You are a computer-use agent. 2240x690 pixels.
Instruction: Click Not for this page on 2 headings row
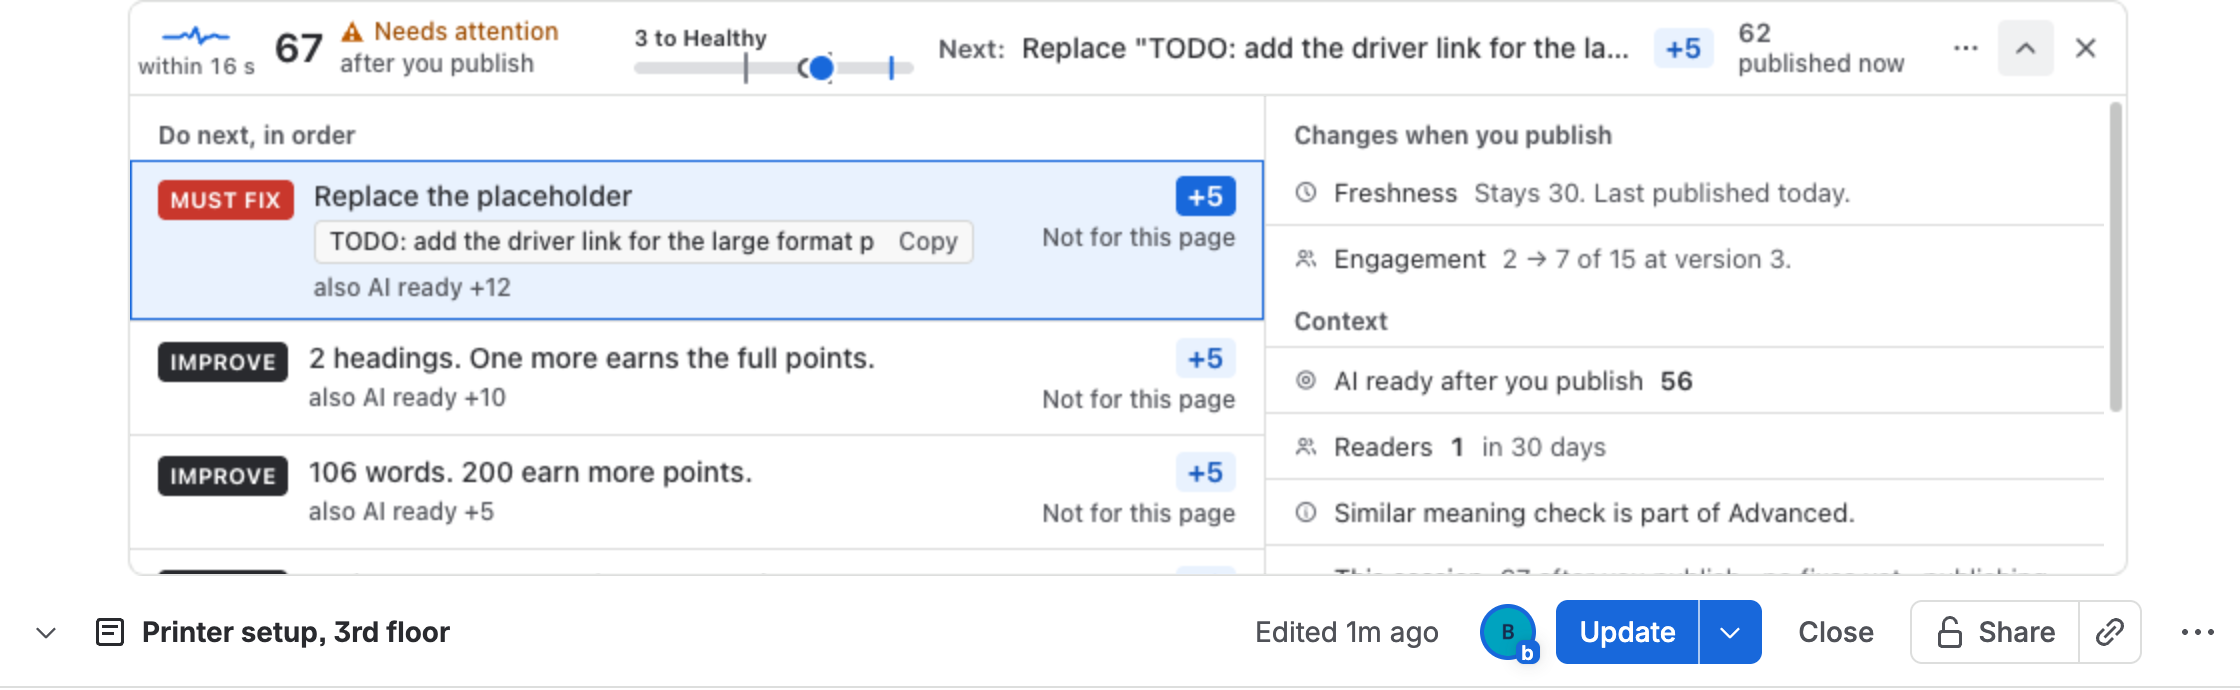tap(1138, 400)
